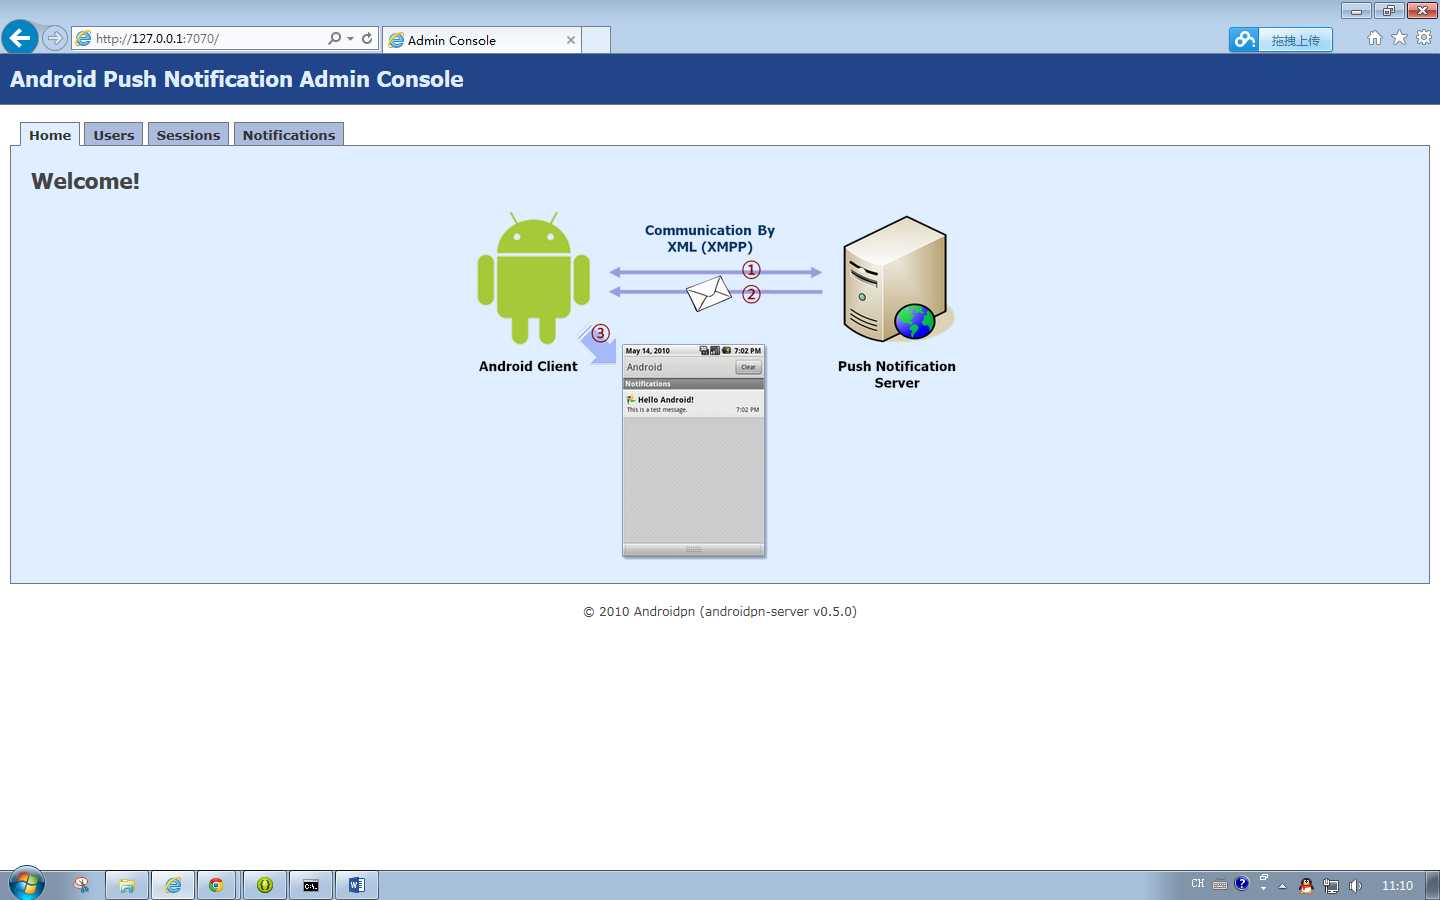Refresh the page with the reload icon
Viewport: 1440px width, 900px height.
[x=367, y=38]
